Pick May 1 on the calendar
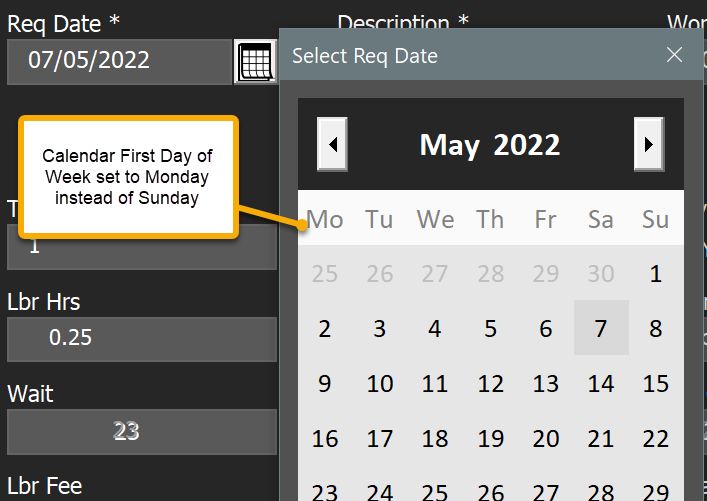This screenshot has height=501, width=707. coord(656,273)
